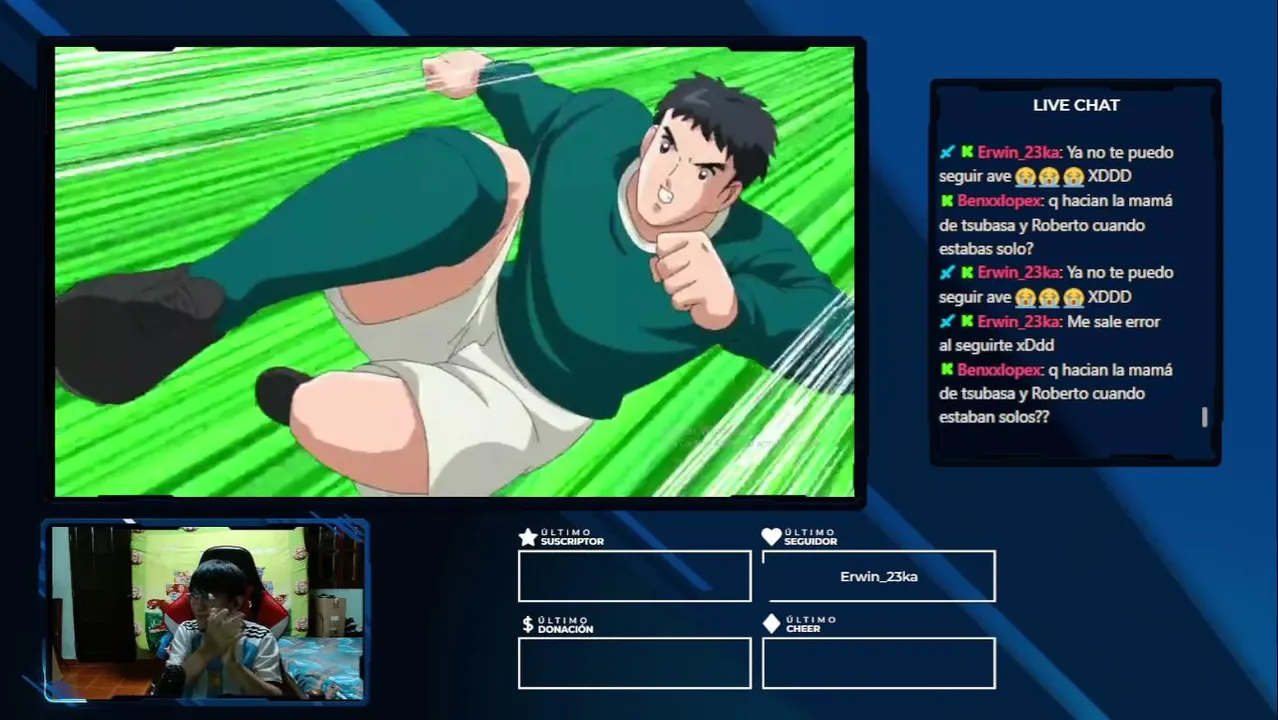Click the star icon beside Último Suscriptor
This screenshot has width=1278, height=720.
pyautogui.click(x=528, y=537)
